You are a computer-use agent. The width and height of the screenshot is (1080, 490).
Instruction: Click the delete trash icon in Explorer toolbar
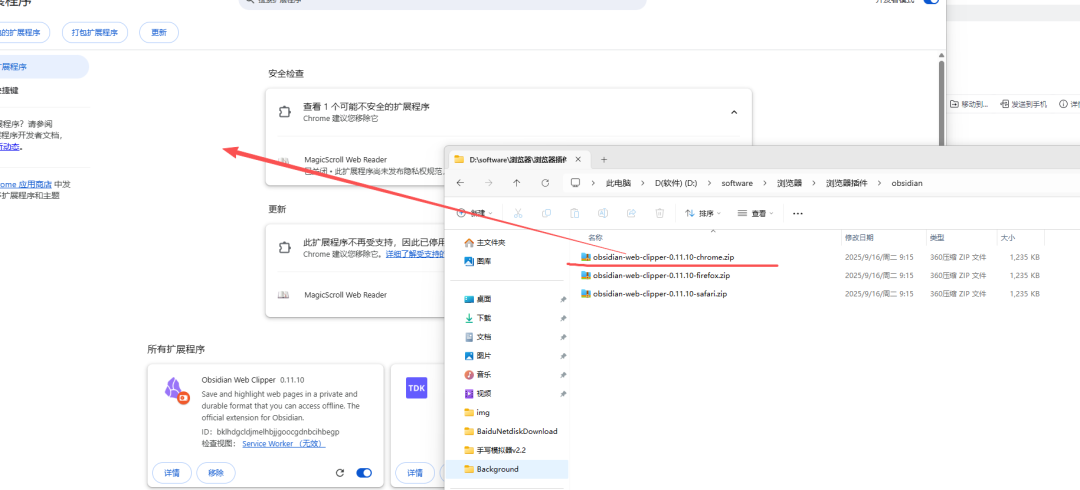pos(660,213)
